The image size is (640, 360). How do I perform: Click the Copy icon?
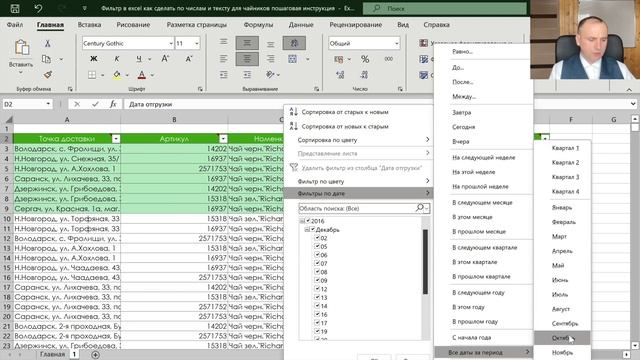point(47,59)
